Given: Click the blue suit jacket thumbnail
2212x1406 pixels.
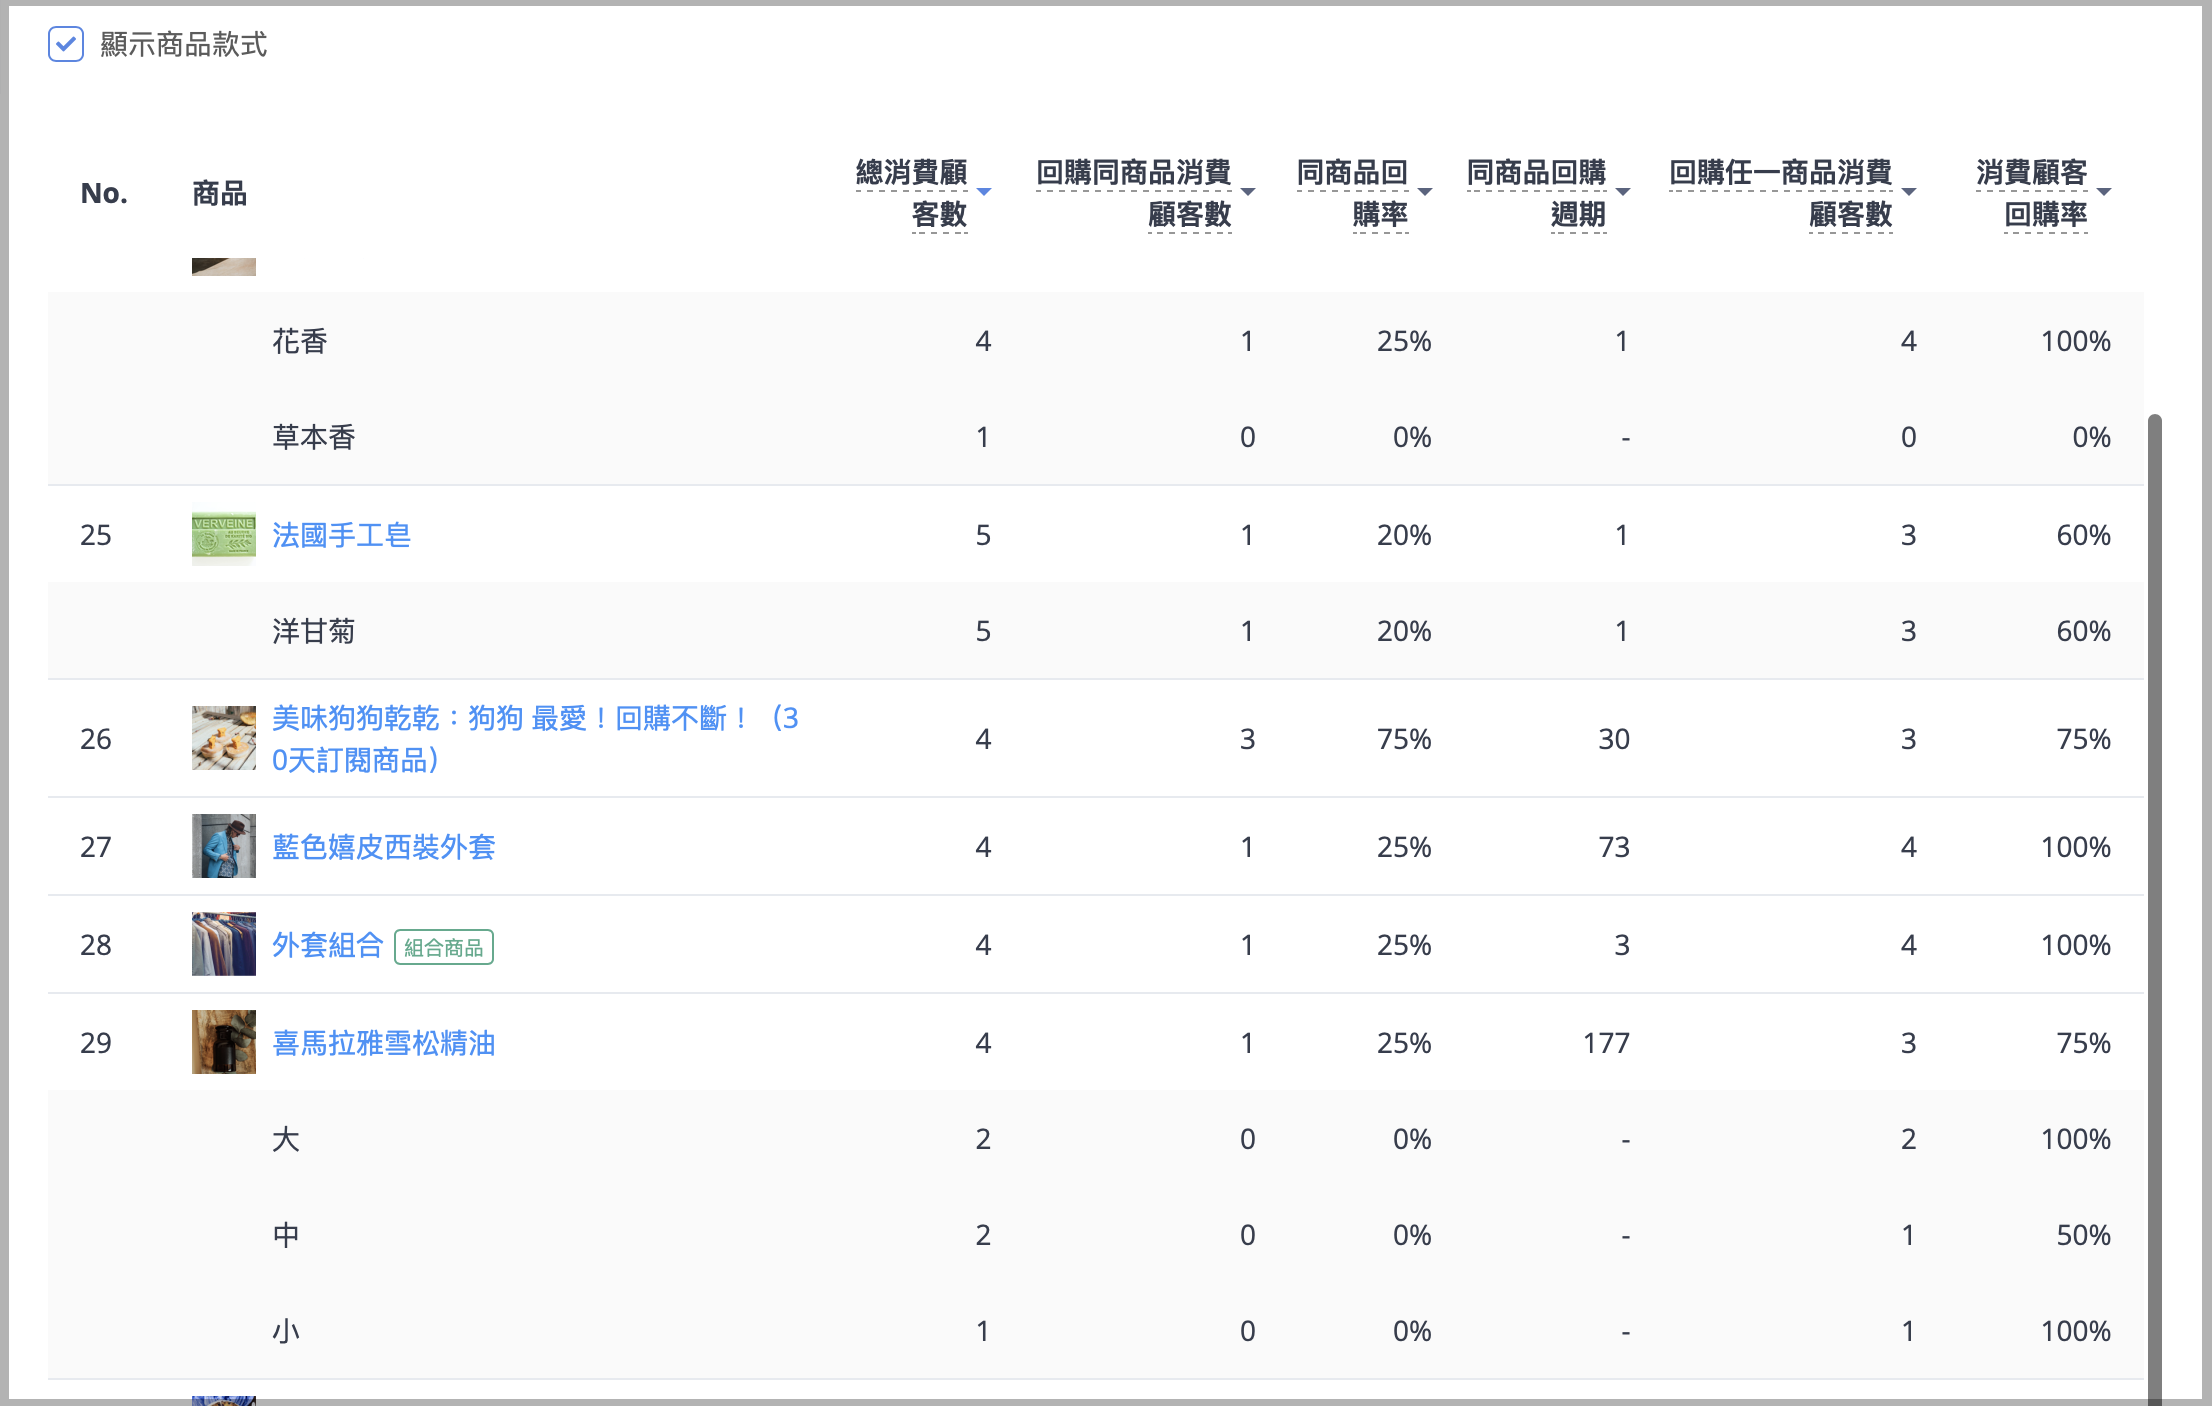Looking at the screenshot, I should (x=223, y=846).
